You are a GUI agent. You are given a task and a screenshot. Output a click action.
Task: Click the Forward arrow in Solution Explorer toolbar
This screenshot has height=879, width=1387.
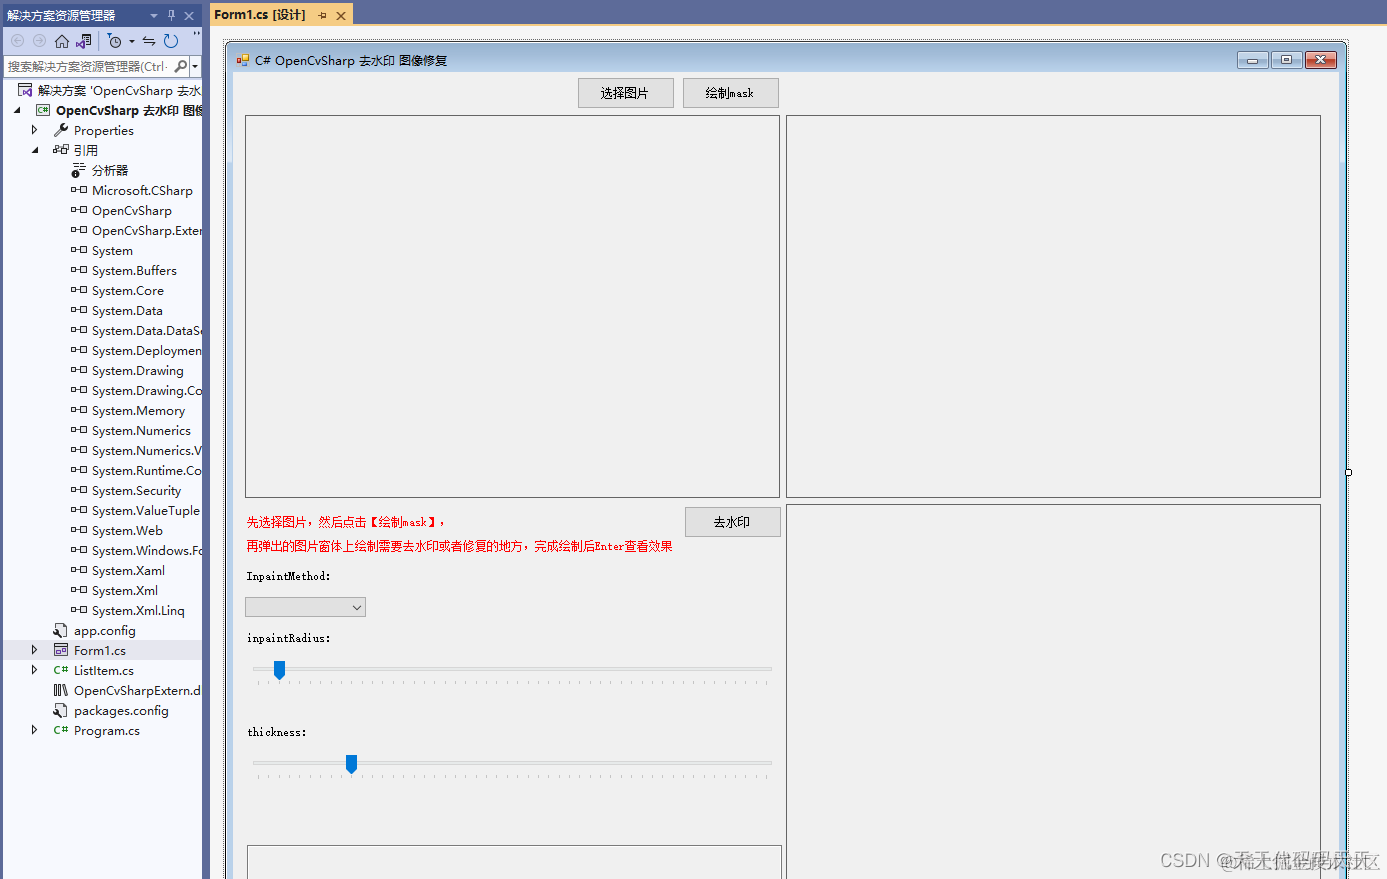pyautogui.click(x=39, y=41)
